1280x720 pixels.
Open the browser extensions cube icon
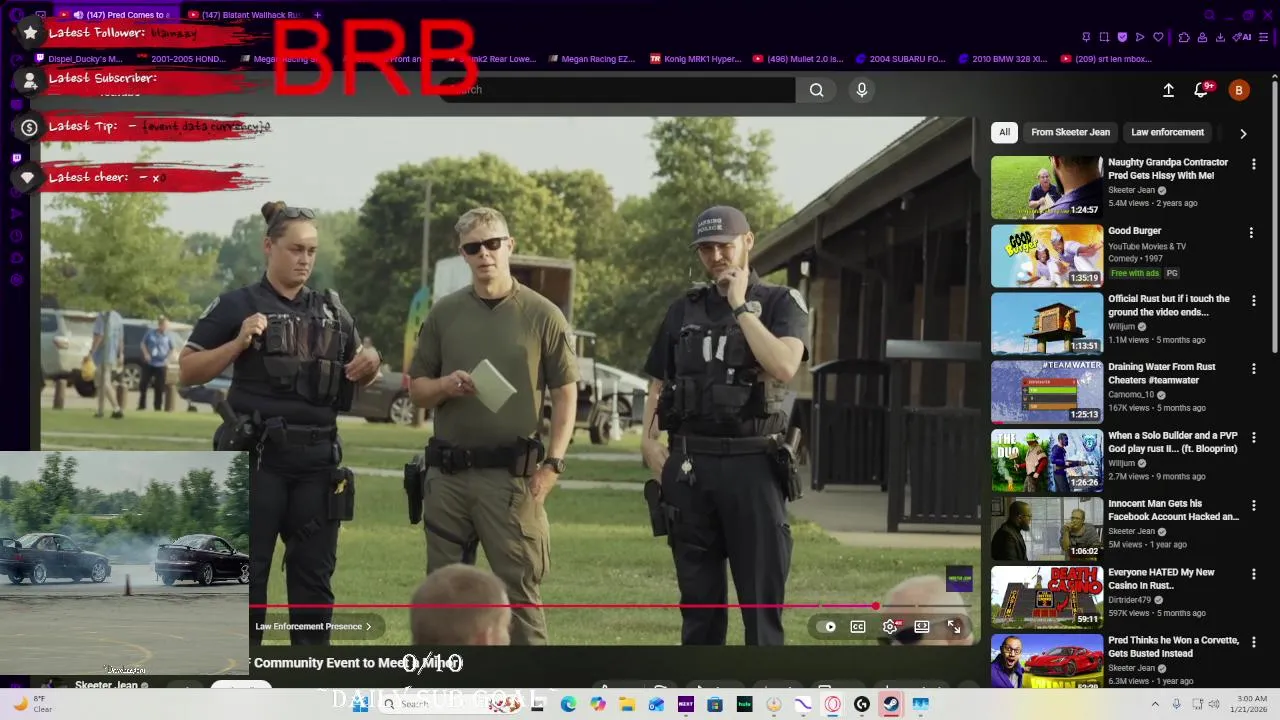1184,37
